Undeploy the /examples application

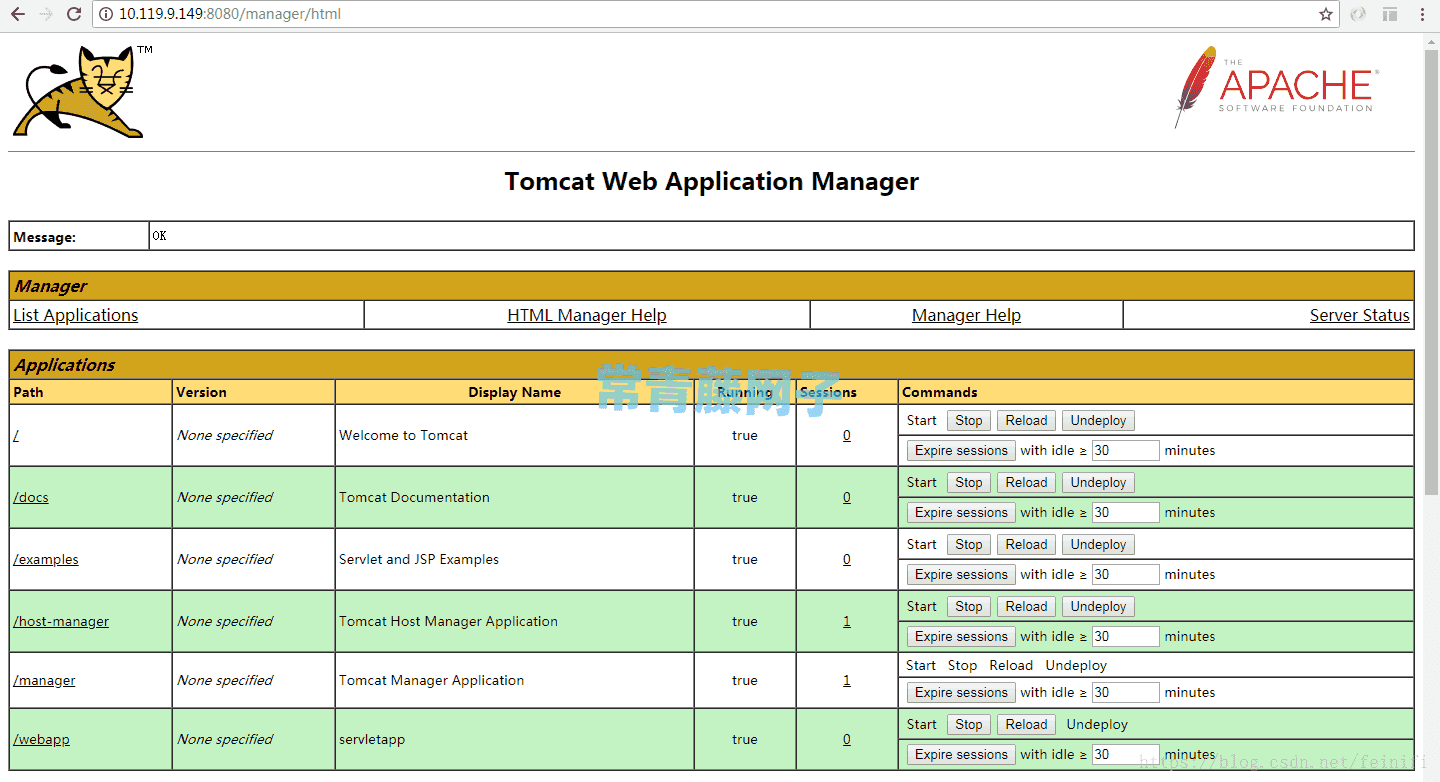pos(1098,545)
